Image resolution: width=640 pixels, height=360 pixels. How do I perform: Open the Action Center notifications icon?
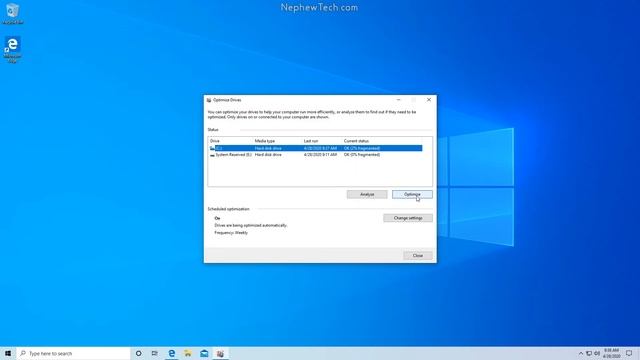pyautogui.click(x=629, y=353)
